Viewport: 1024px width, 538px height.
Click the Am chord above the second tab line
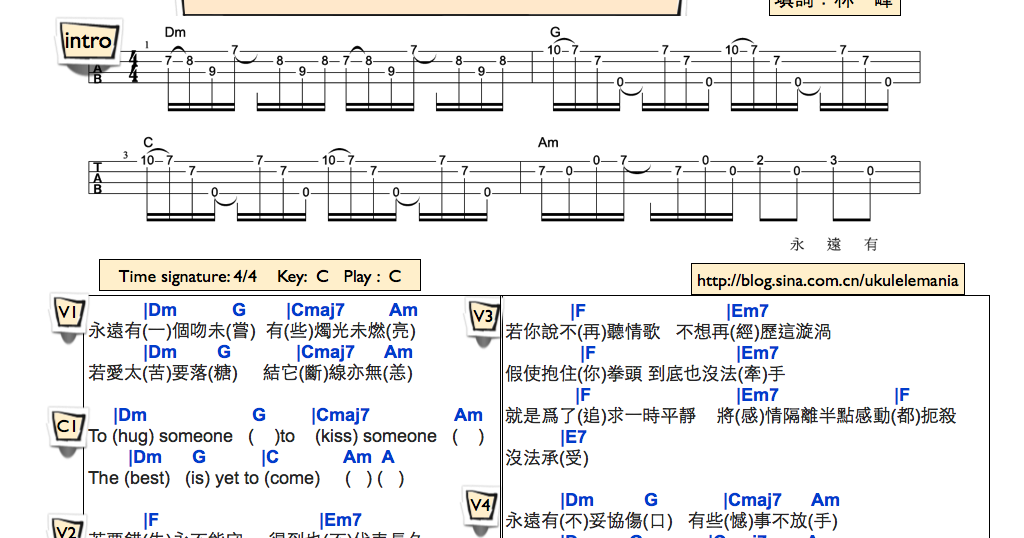pyautogui.click(x=549, y=142)
